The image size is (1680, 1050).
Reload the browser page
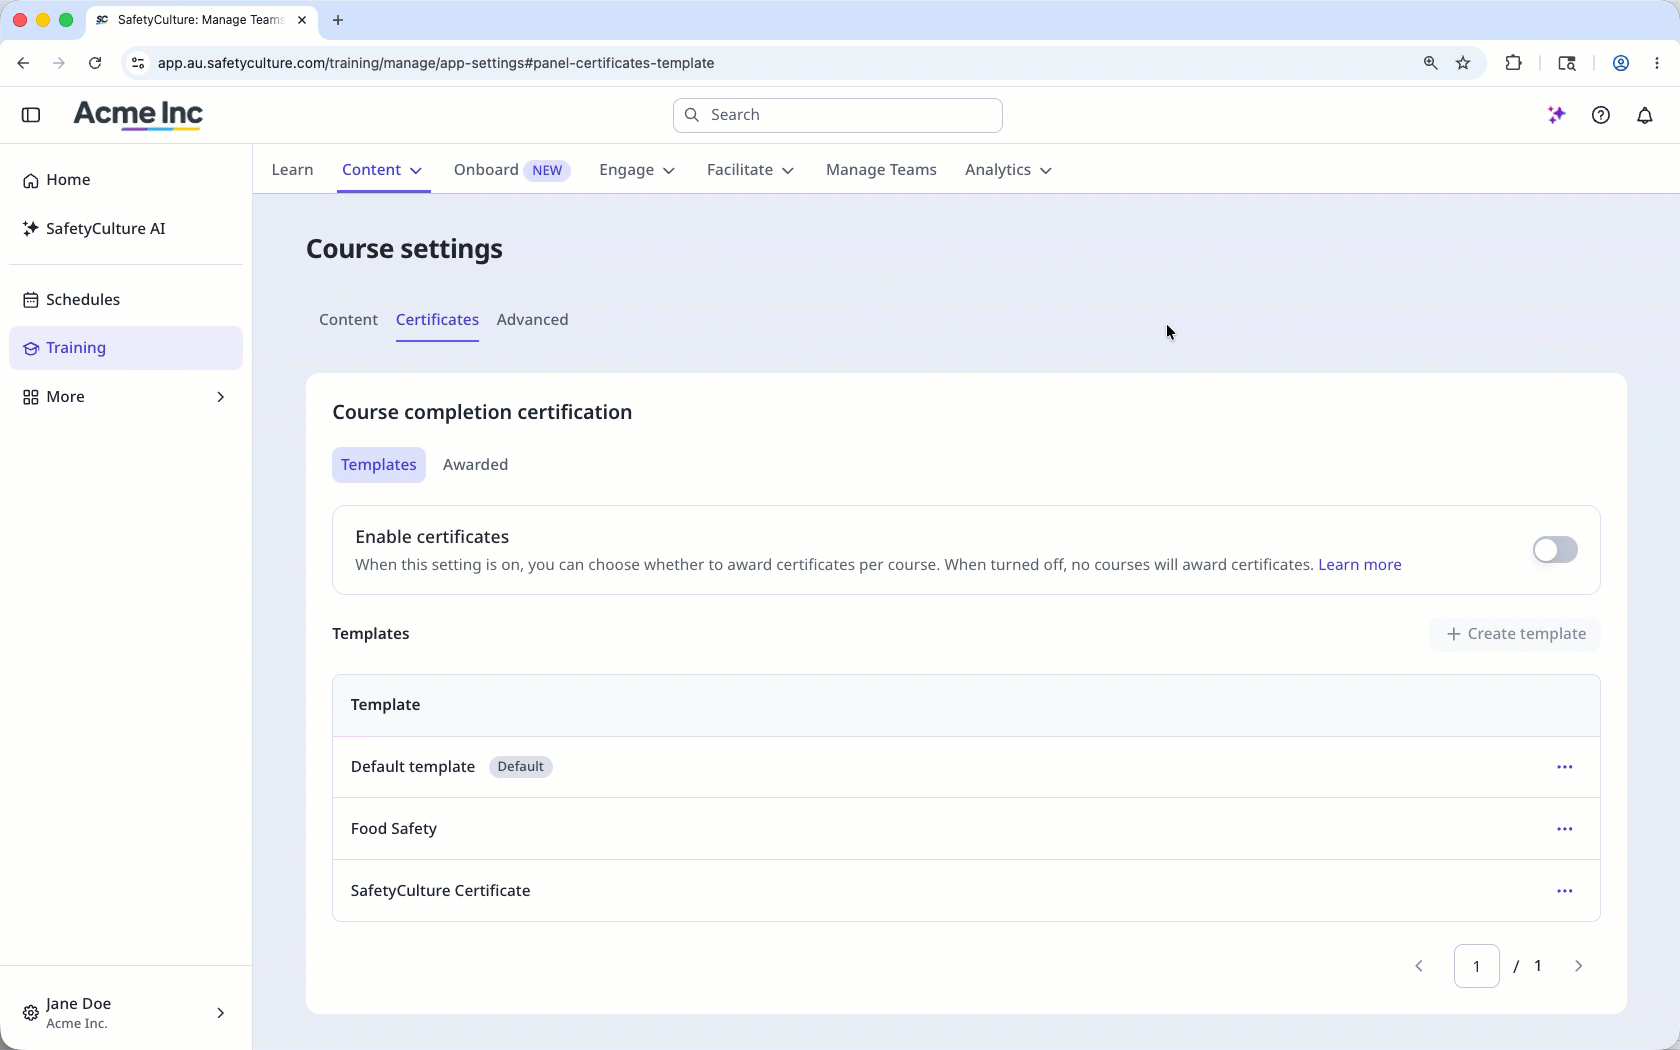click(x=95, y=63)
